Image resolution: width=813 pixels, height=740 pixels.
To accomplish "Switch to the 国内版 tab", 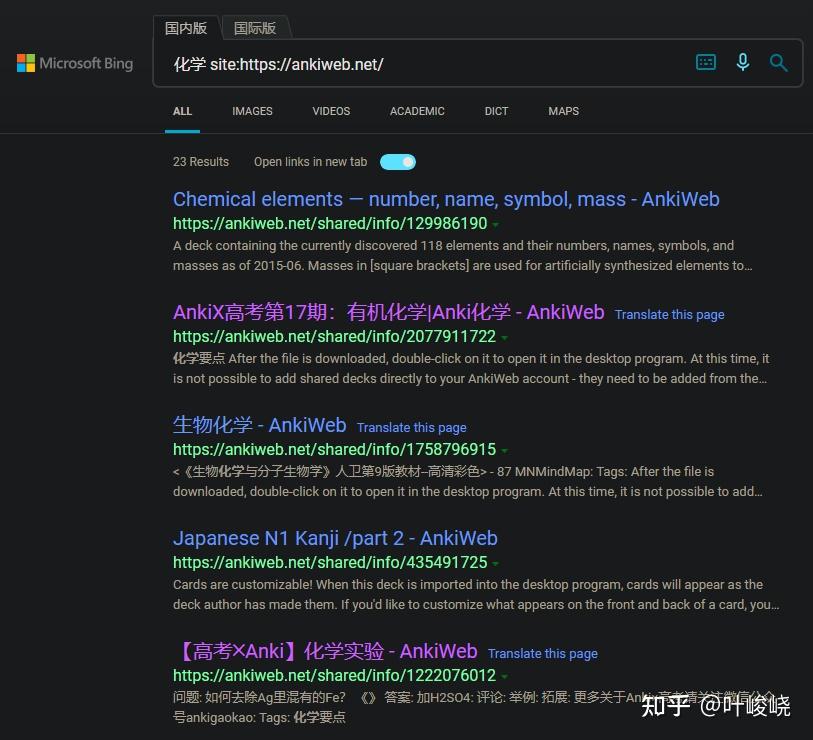I will (186, 27).
